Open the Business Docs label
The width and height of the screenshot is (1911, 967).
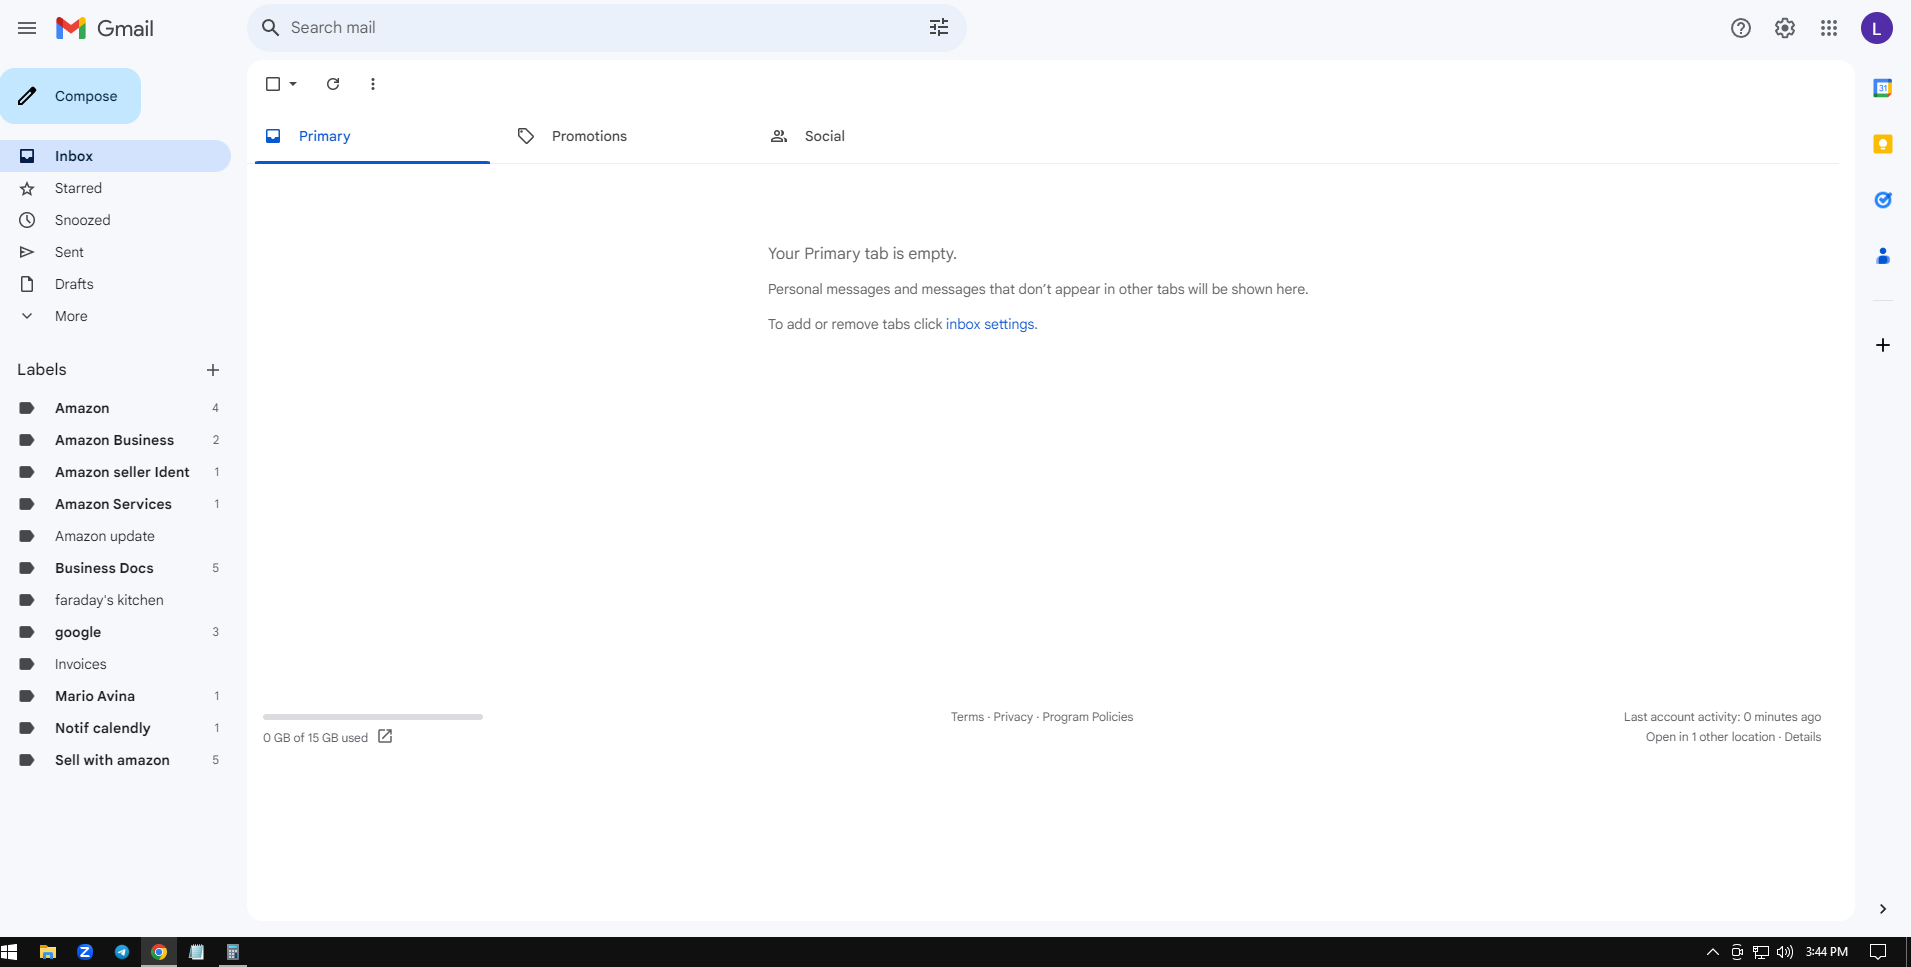point(115,568)
